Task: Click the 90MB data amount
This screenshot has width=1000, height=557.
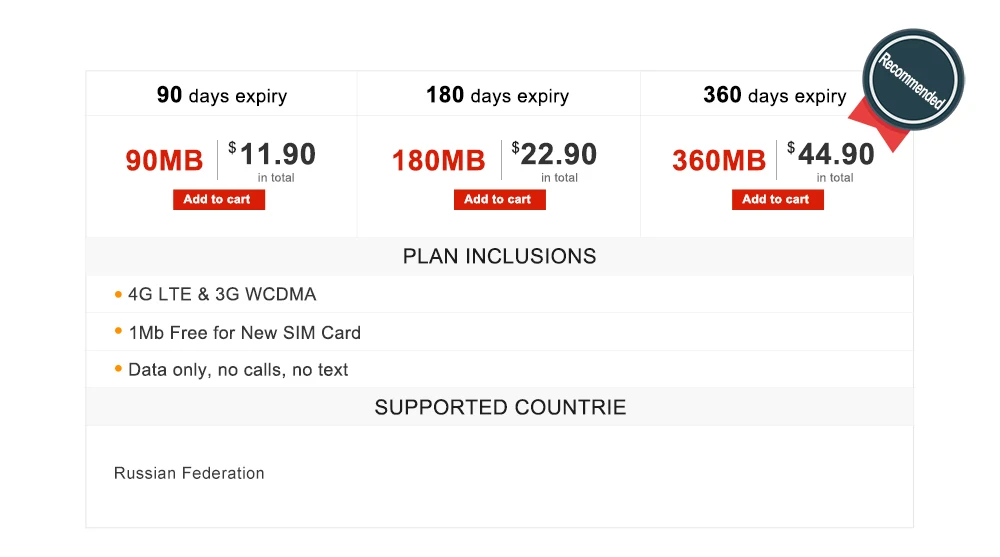Action: (164, 160)
